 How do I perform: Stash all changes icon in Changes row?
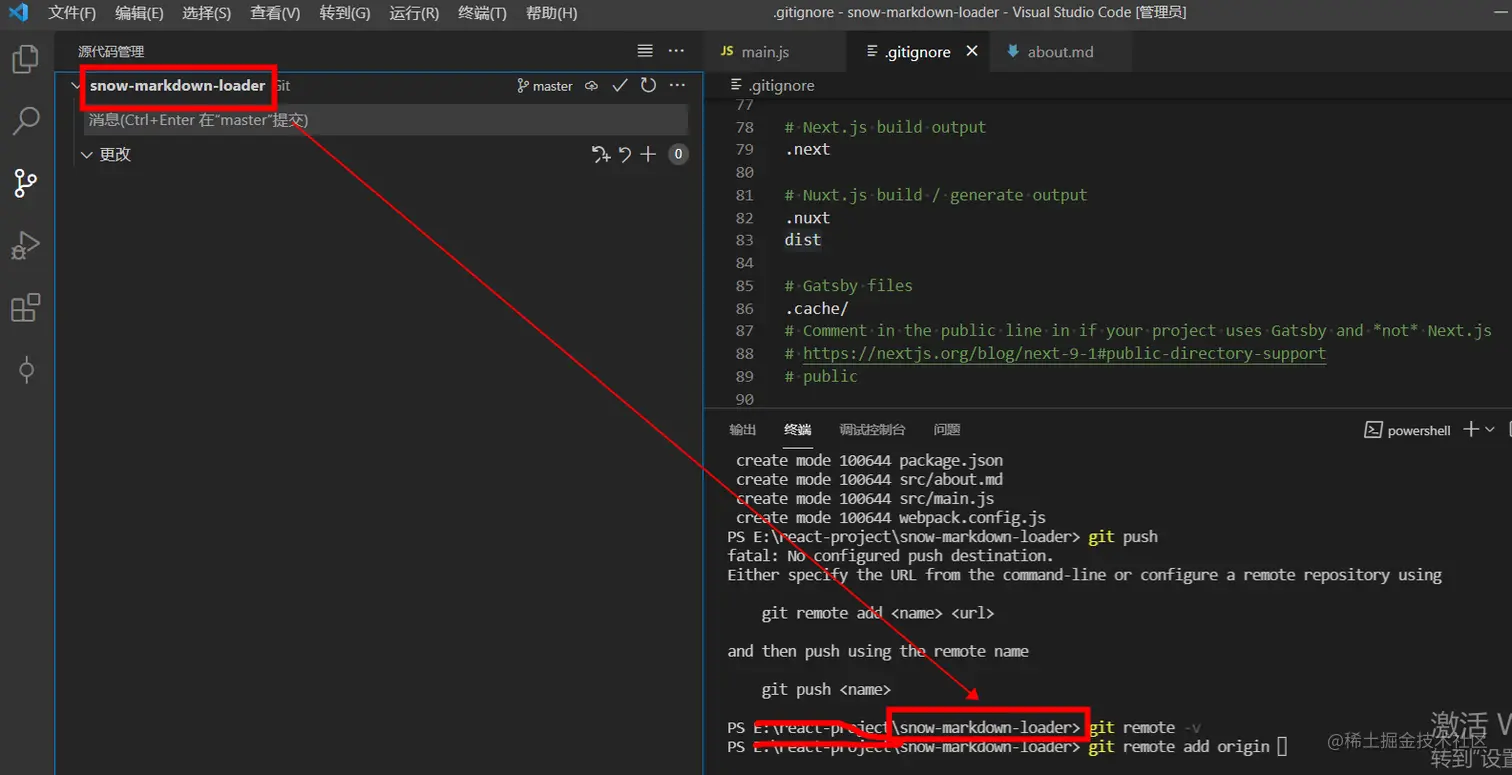coord(601,154)
